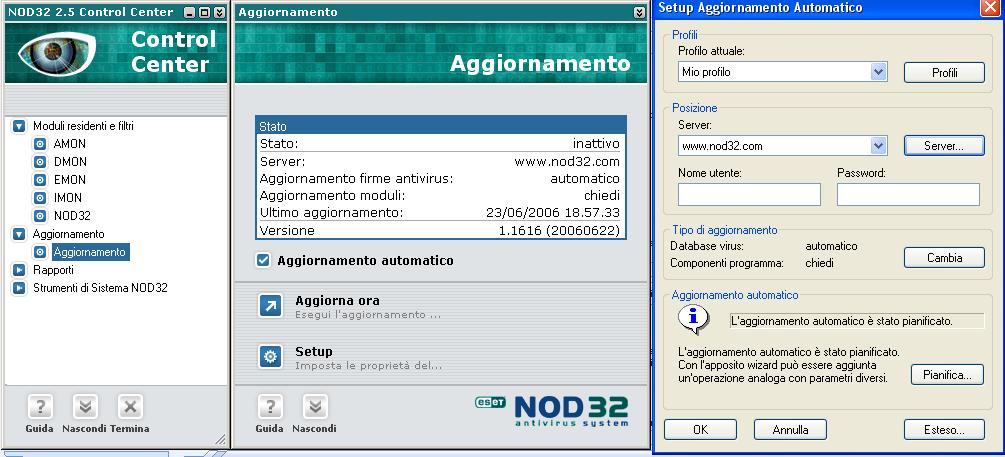Click the Aggiorna ora link
Viewport: 1005px width, 457px height.
click(337, 300)
